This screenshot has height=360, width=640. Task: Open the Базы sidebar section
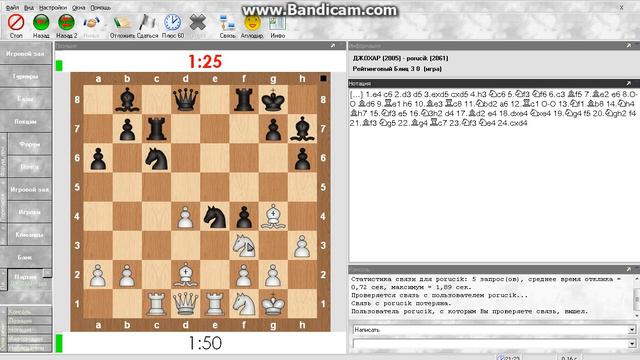[x=25, y=99]
